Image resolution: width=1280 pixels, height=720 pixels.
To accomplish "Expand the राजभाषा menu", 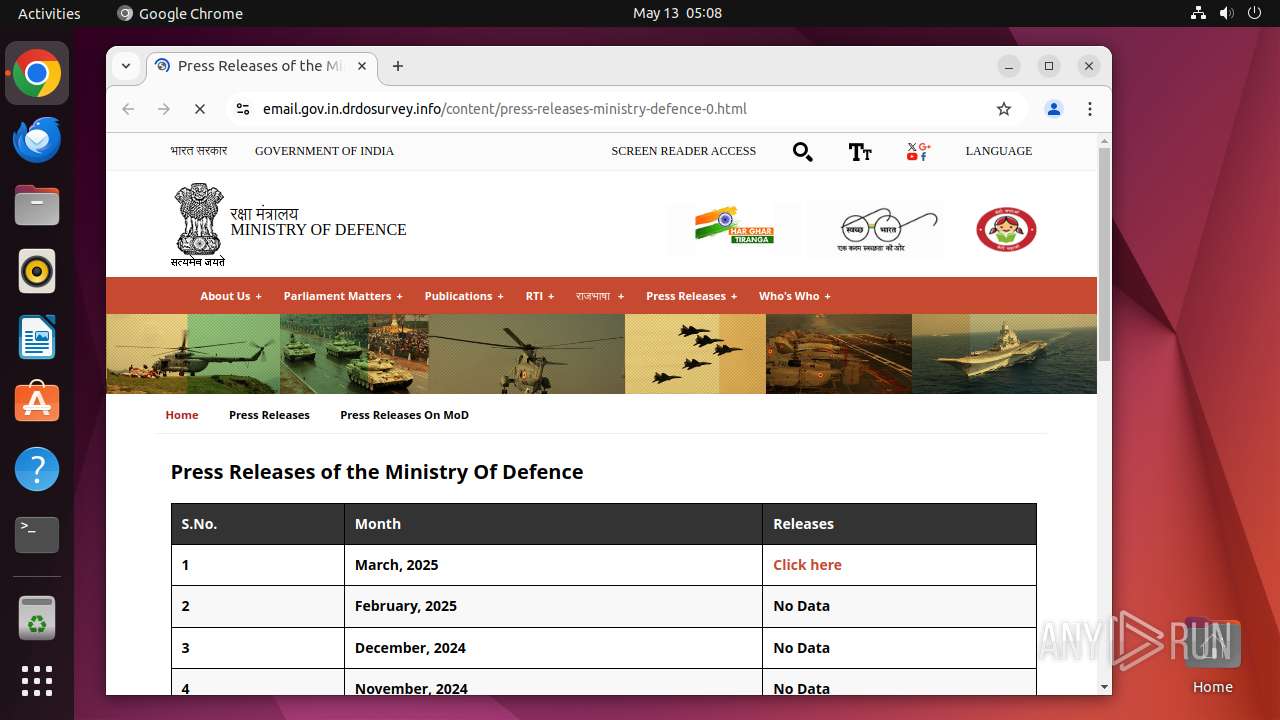I will [600, 296].
